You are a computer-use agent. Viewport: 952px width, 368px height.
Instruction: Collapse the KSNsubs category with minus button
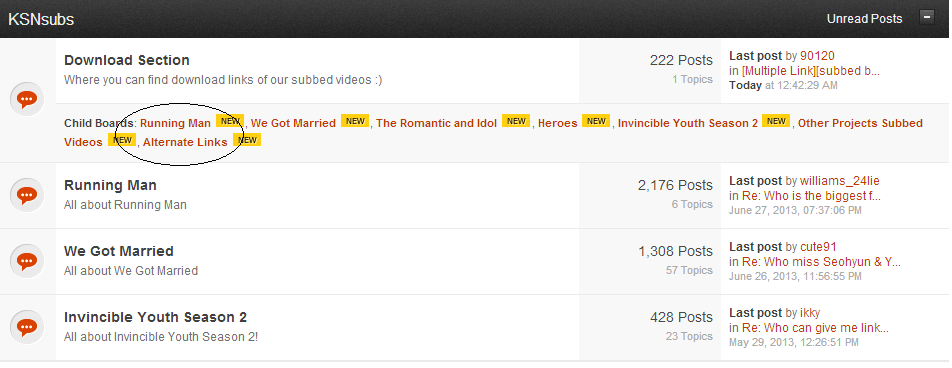pyautogui.click(x=927, y=17)
